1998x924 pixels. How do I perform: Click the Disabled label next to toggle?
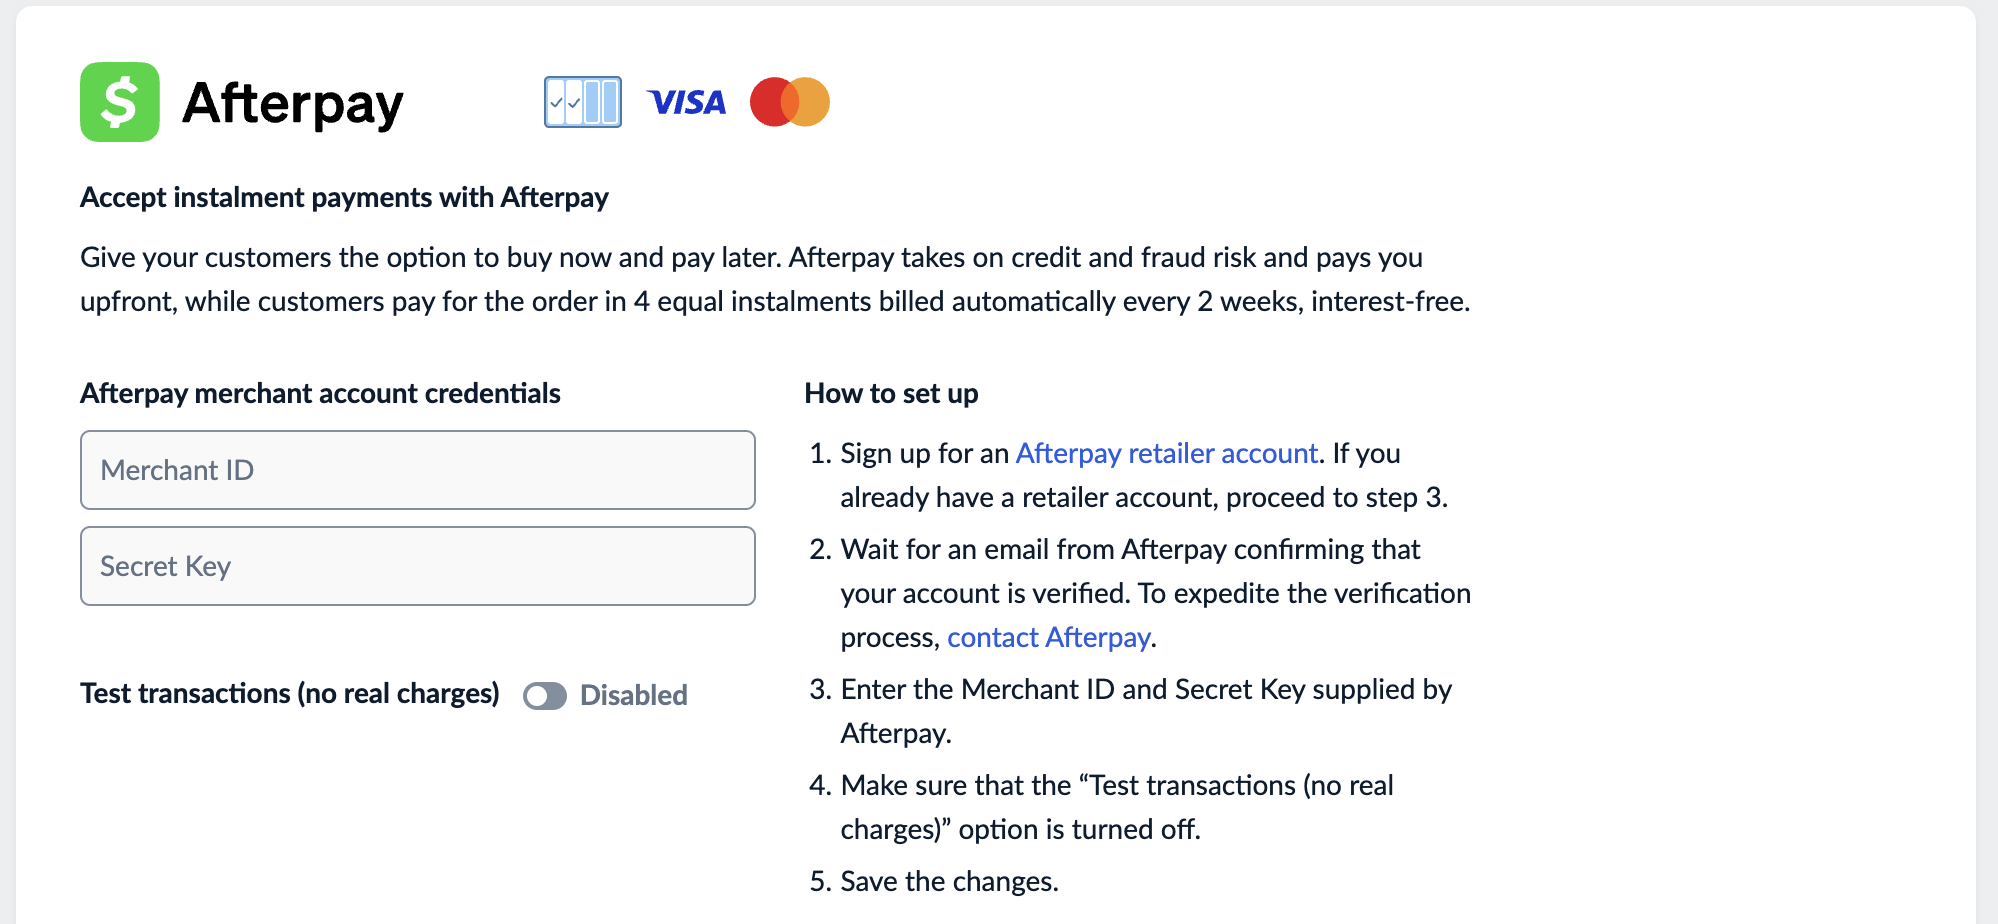pyautogui.click(x=634, y=695)
